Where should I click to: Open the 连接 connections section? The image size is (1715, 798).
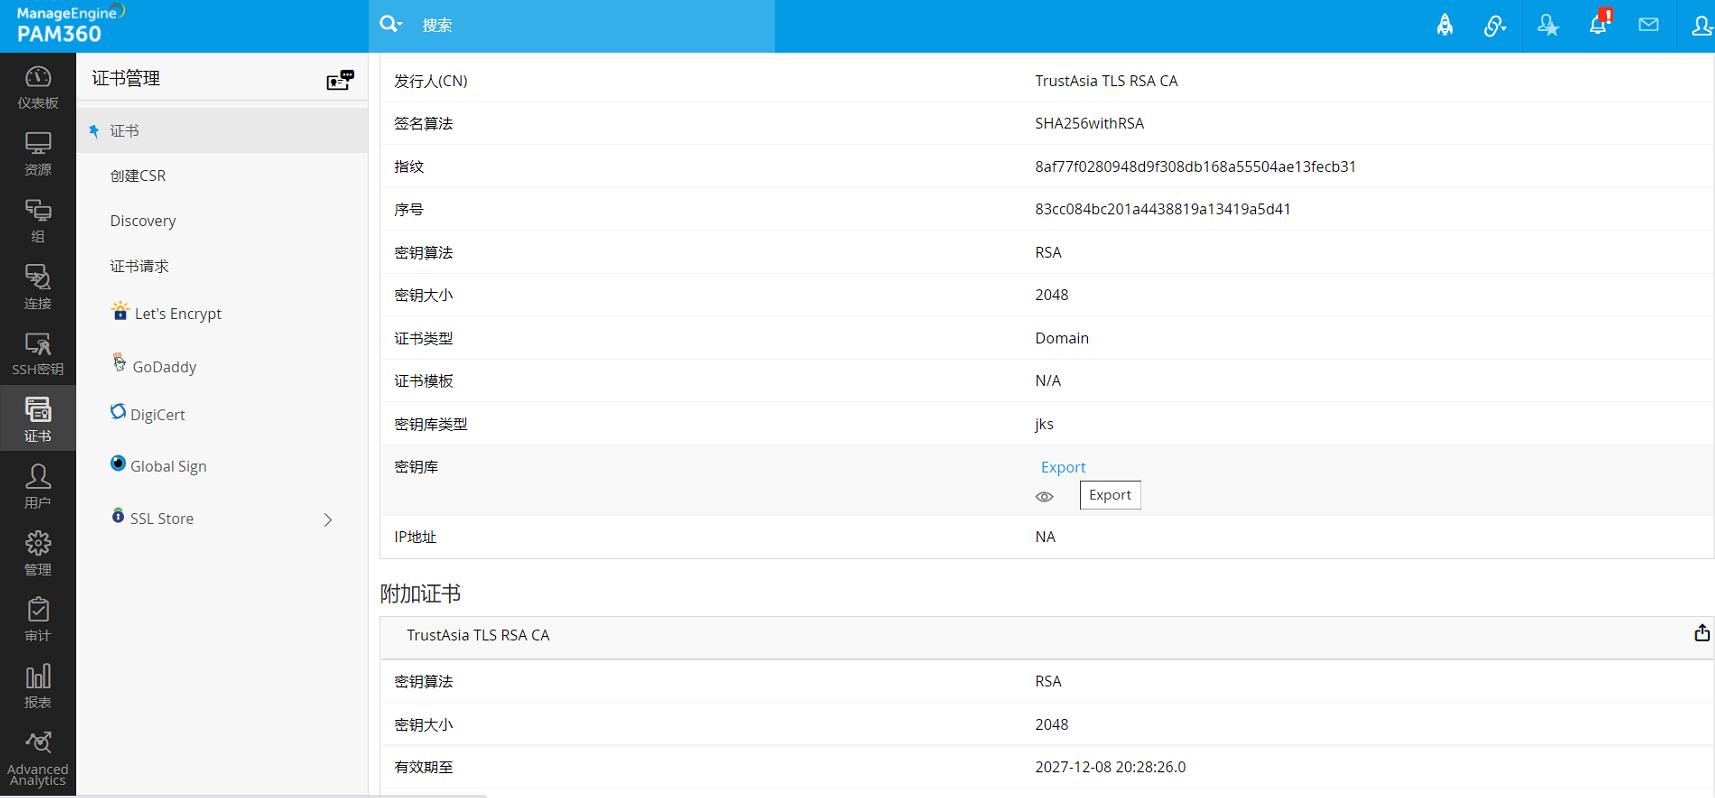(x=38, y=288)
